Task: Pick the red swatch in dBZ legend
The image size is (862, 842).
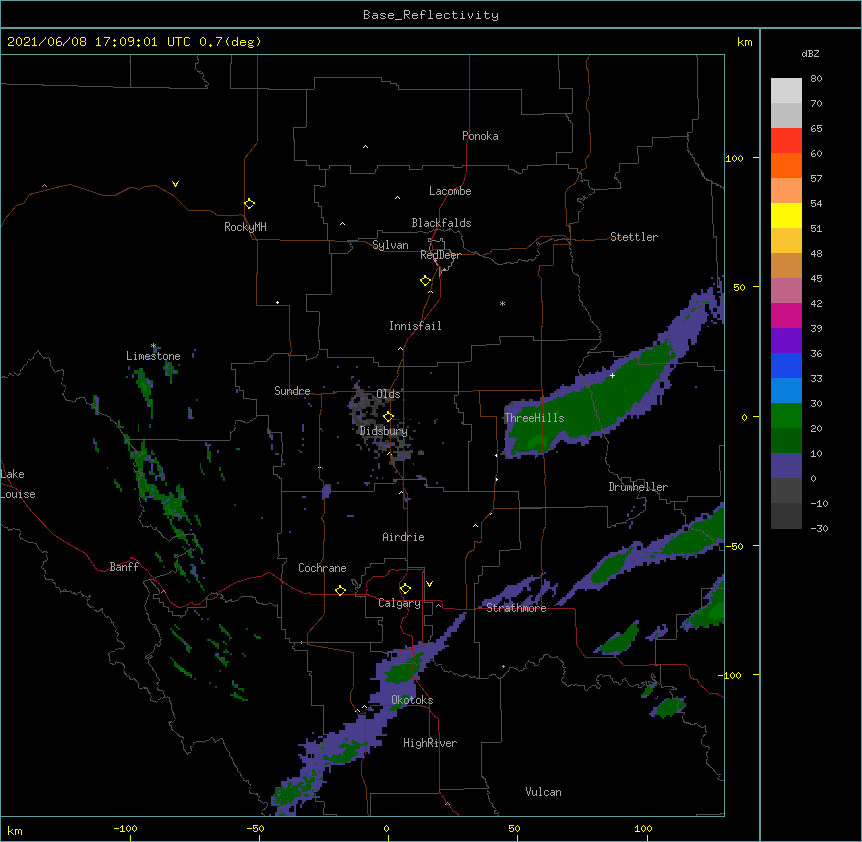Action: 786,141
